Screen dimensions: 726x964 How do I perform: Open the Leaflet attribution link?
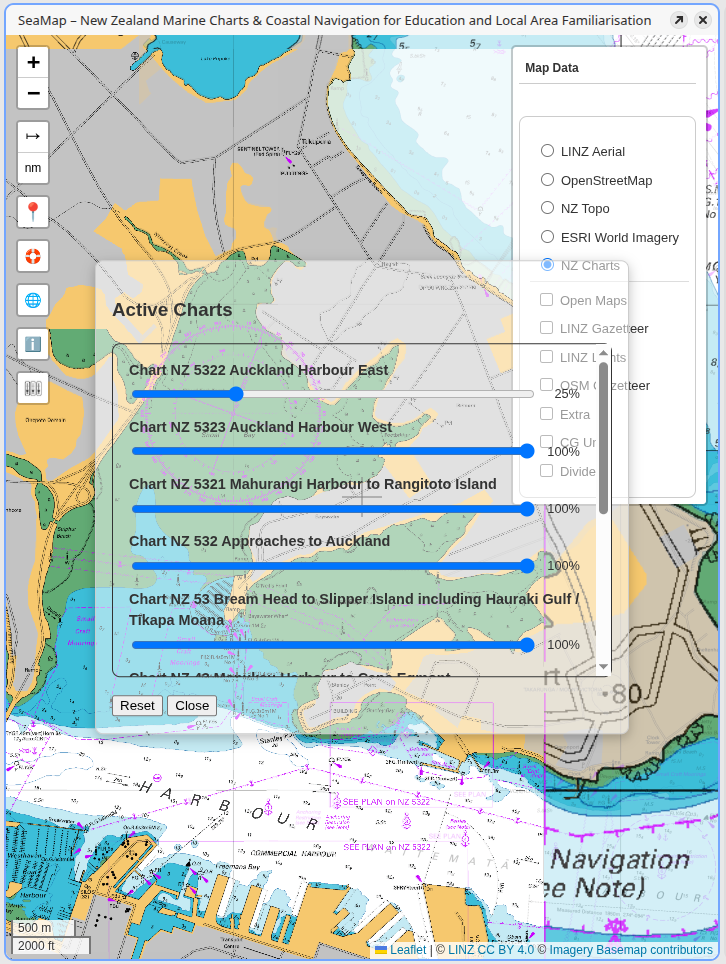coord(408,950)
